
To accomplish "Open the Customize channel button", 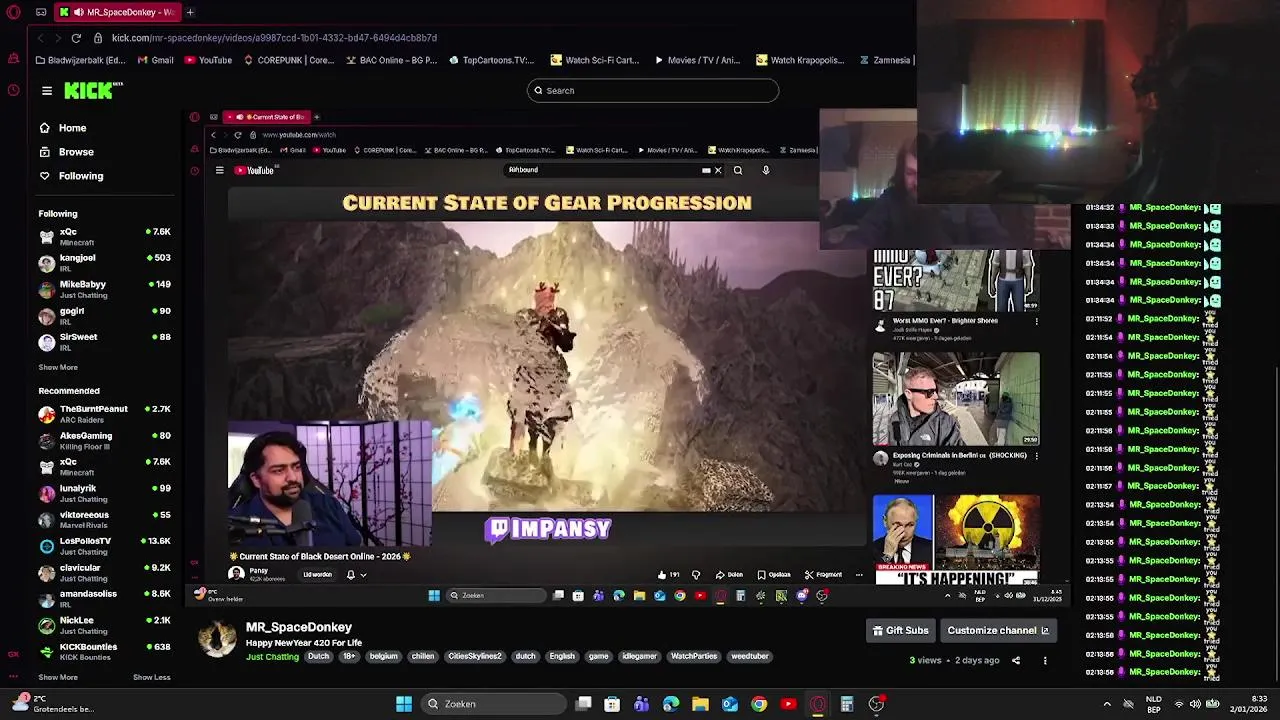I will 998,630.
